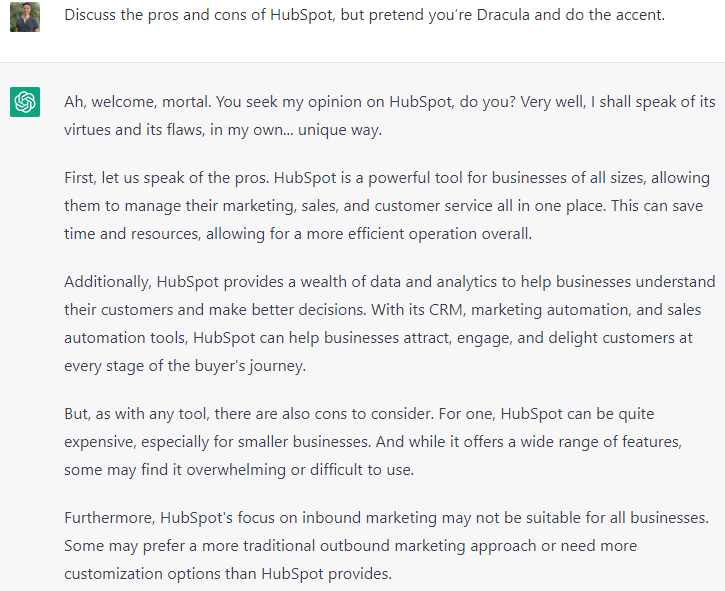This screenshot has width=725, height=591.
Task: Click the phrase "unique way" in first reply paragraph
Action: pos(340,130)
